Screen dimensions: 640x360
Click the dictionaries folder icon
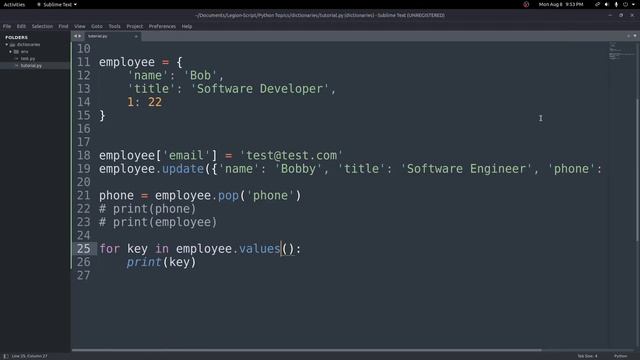click(x=13, y=44)
